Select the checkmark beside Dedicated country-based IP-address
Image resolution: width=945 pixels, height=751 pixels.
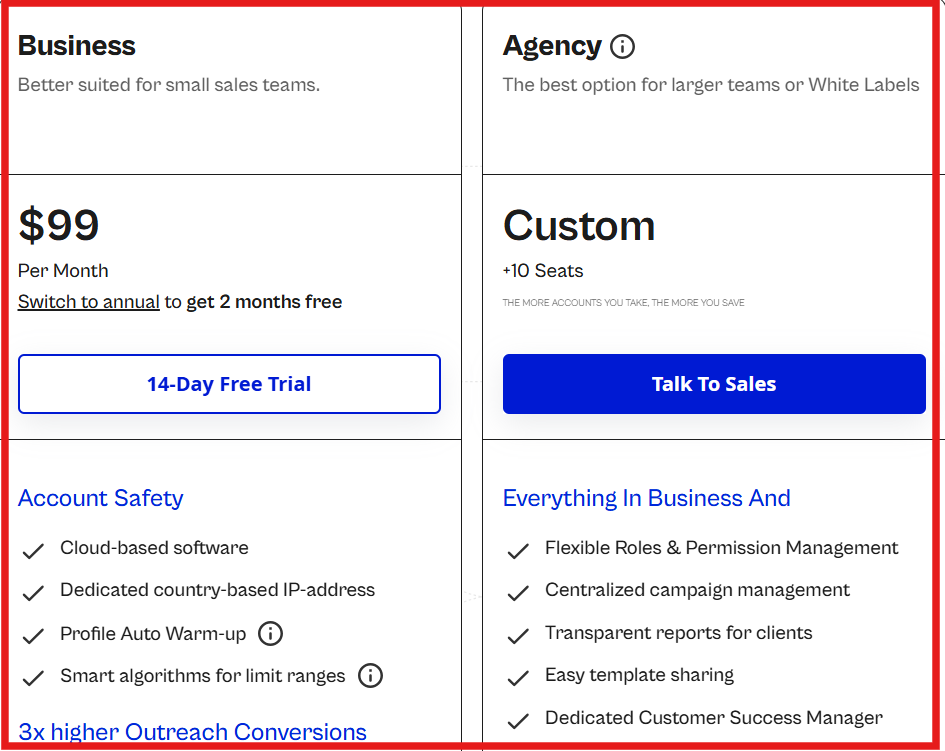(x=33, y=590)
